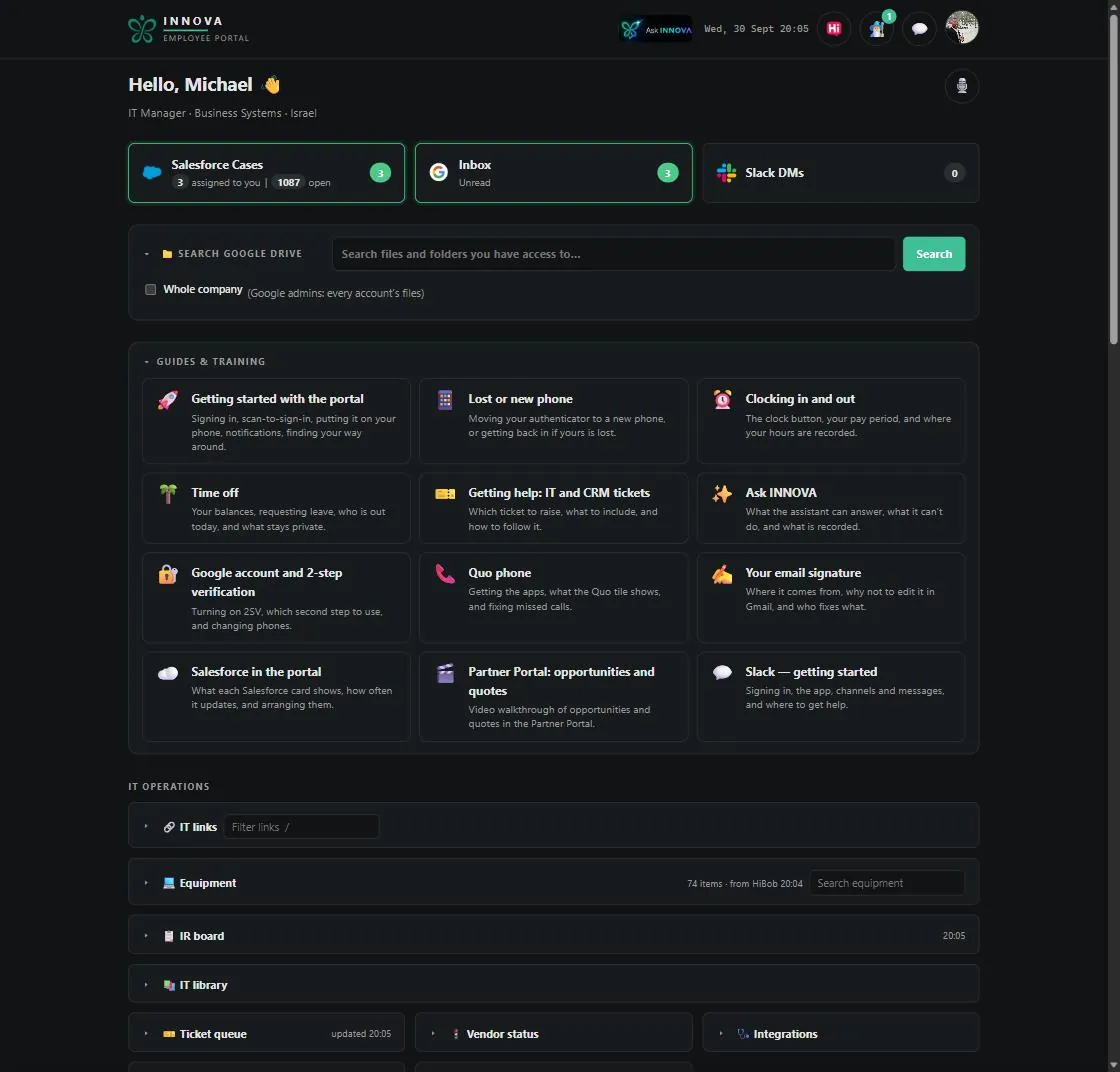Open the Inbox Unread card

click(554, 173)
